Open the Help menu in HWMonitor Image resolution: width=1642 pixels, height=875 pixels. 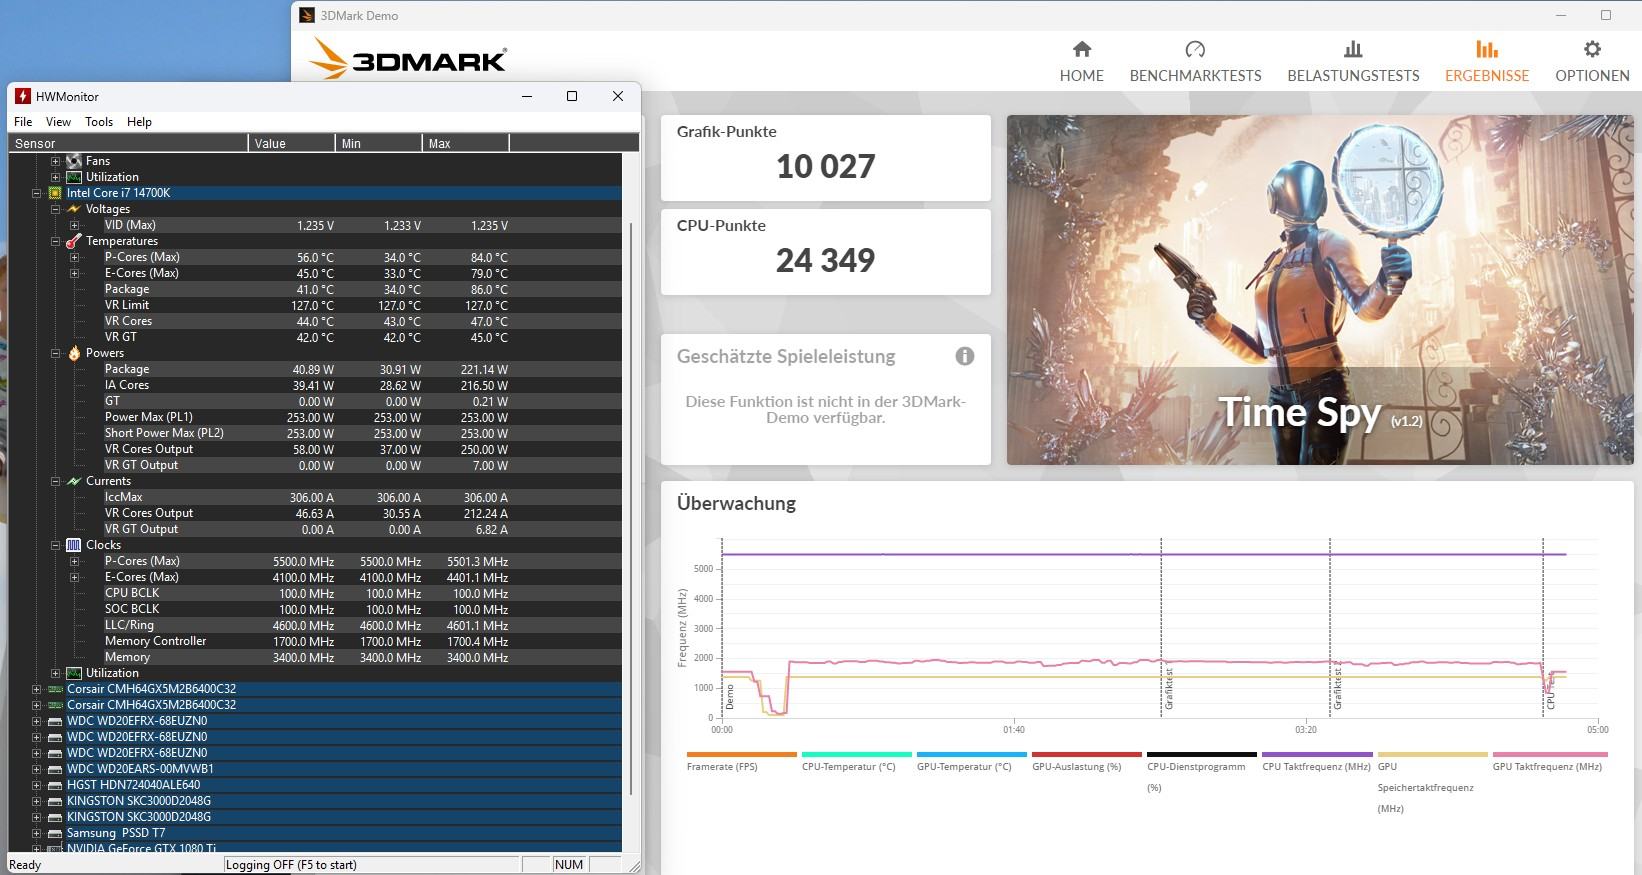[139, 122]
